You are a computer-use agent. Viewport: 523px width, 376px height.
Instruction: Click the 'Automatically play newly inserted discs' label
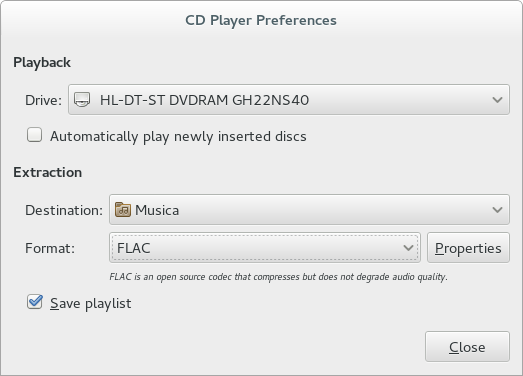point(178,136)
